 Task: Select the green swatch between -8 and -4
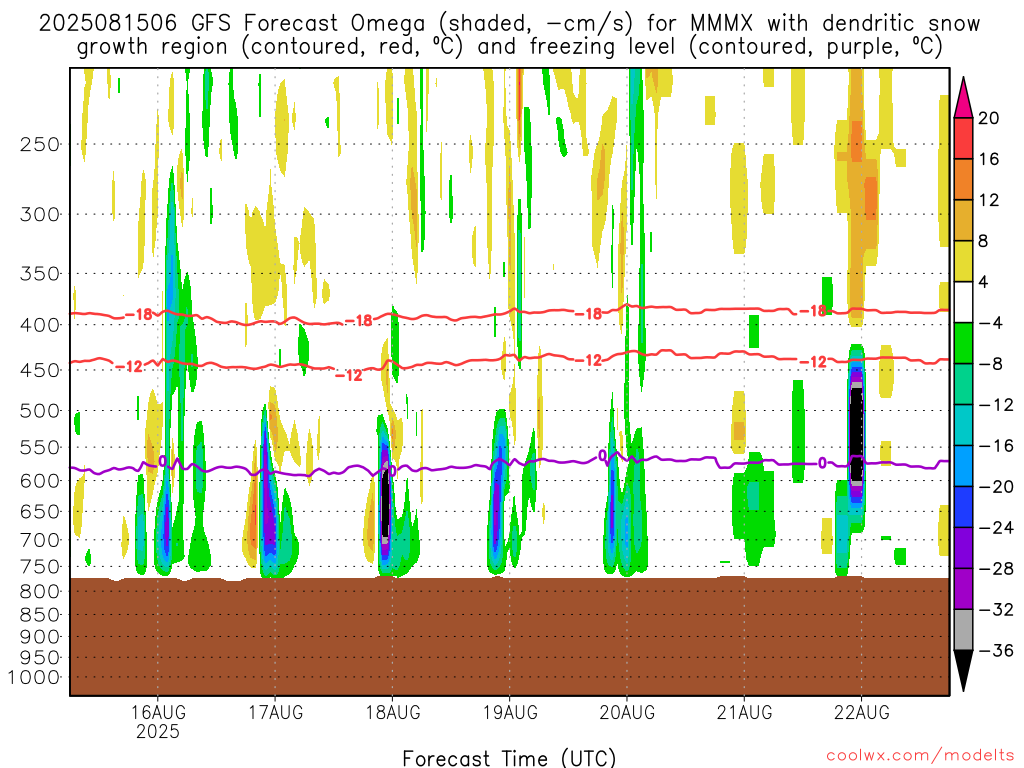coord(963,344)
